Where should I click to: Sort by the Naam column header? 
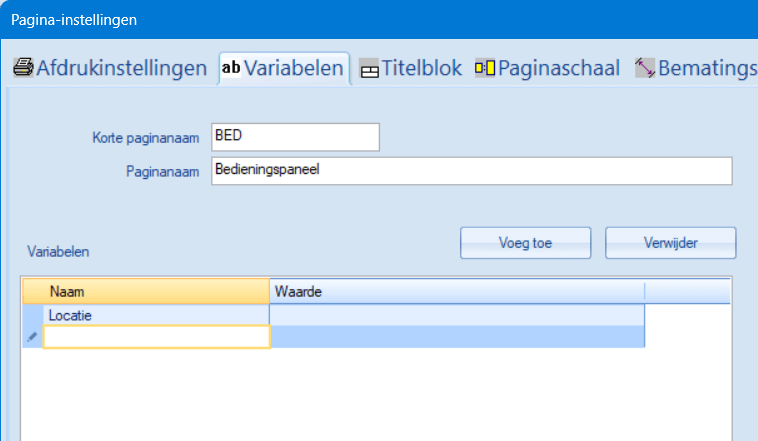[x=146, y=292]
